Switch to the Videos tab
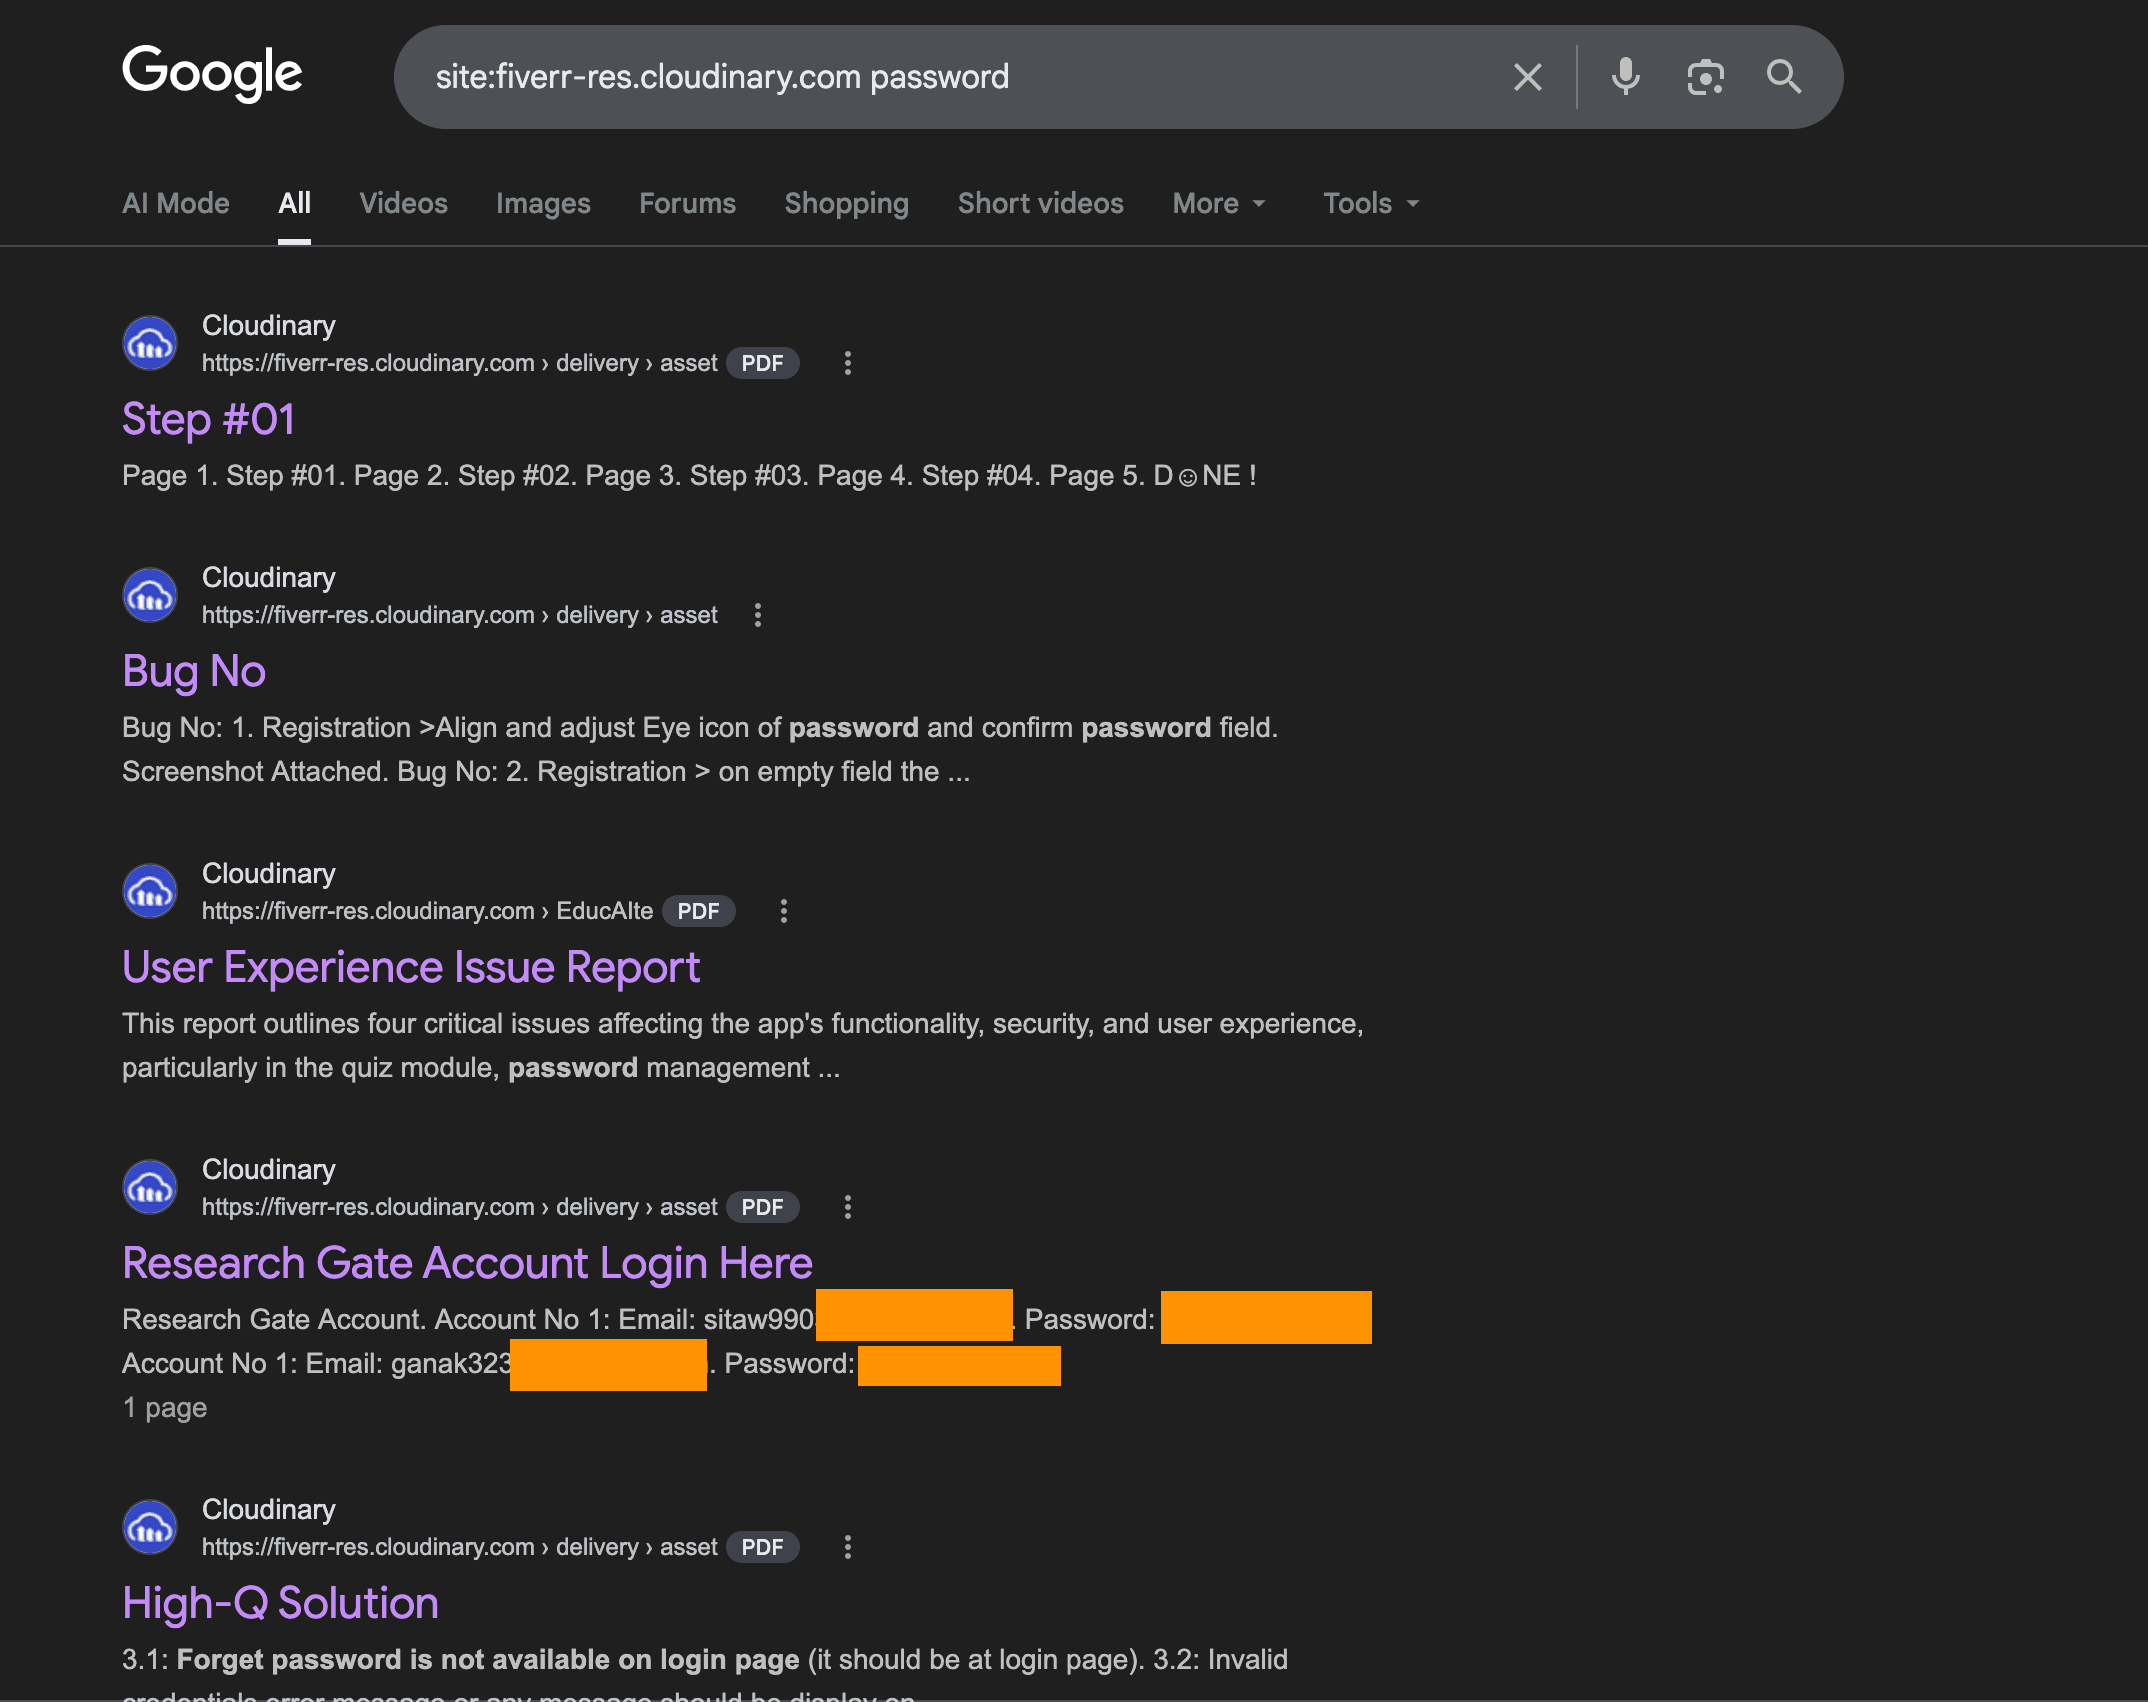This screenshot has width=2148, height=1702. [x=403, y=203]
